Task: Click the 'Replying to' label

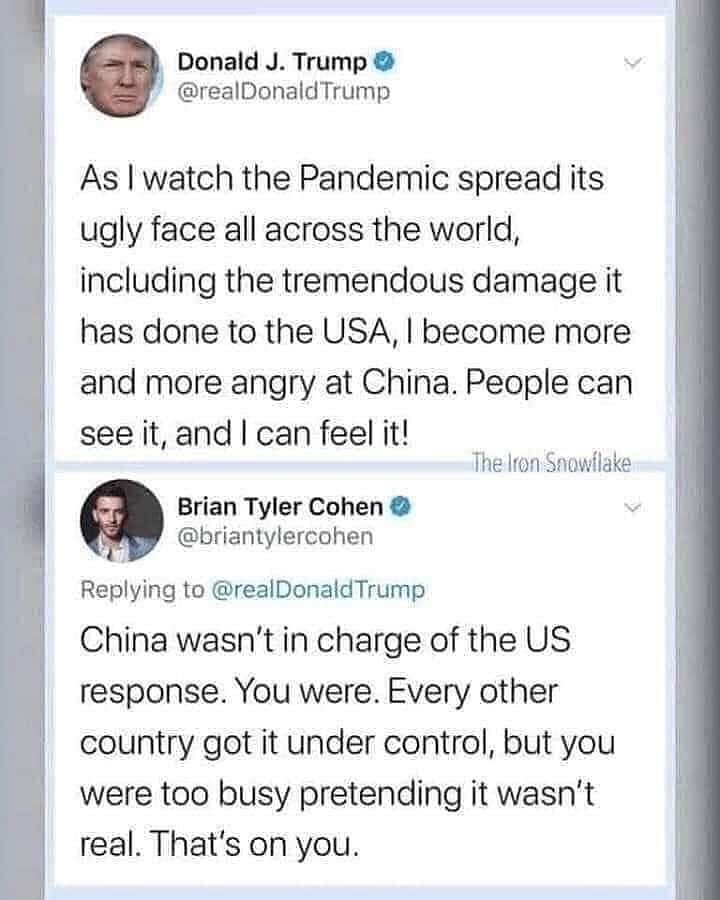Action: (142, 591)
